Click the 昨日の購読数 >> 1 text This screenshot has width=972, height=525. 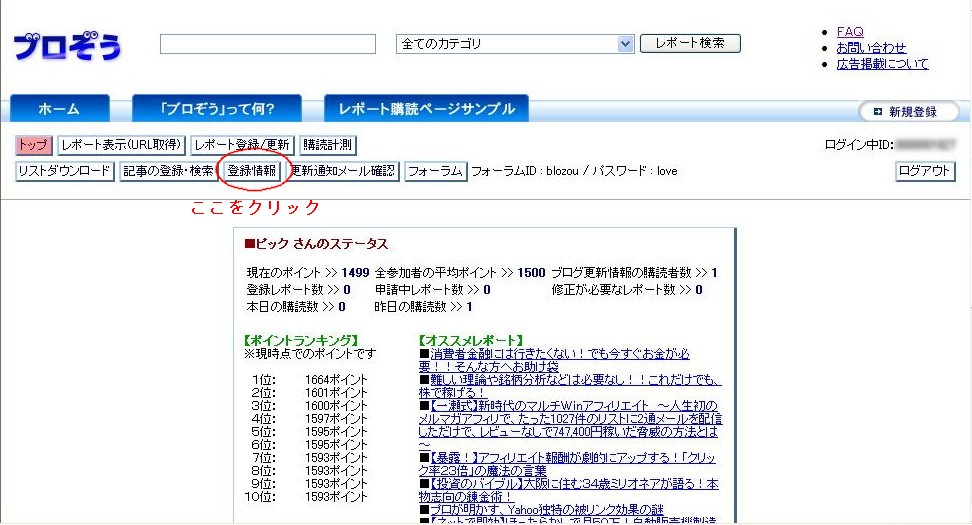423,307
